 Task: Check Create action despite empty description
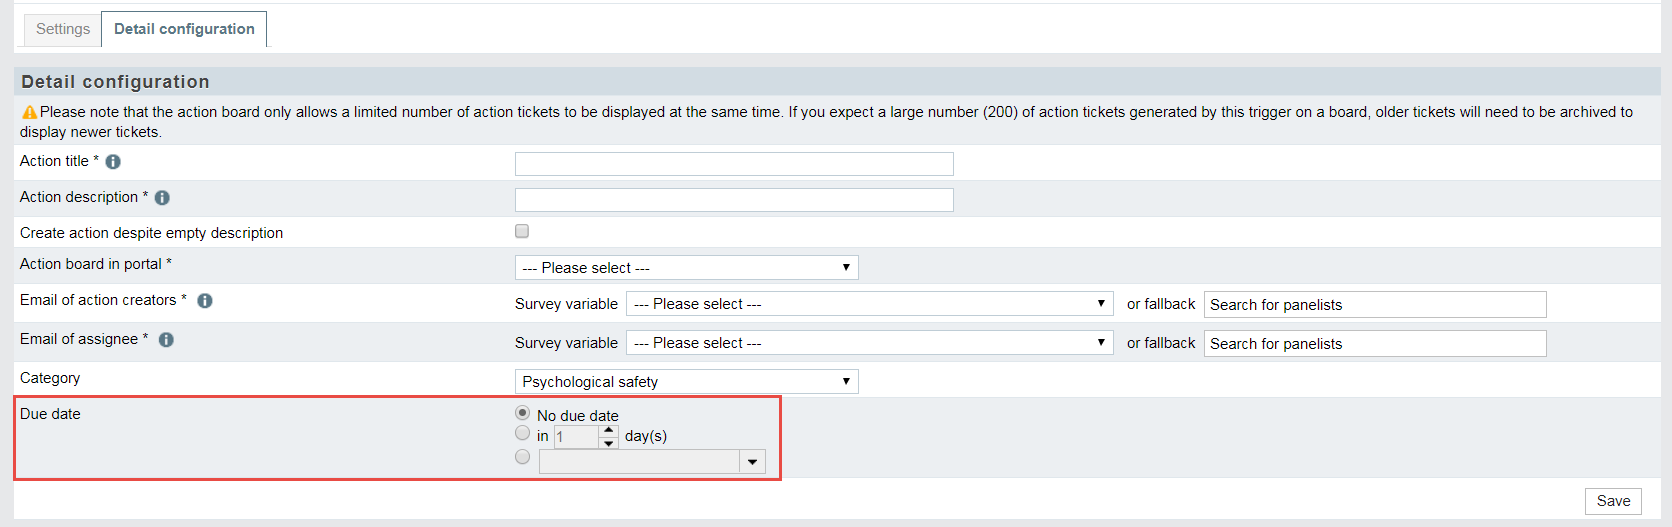click(x=522, y=231)
